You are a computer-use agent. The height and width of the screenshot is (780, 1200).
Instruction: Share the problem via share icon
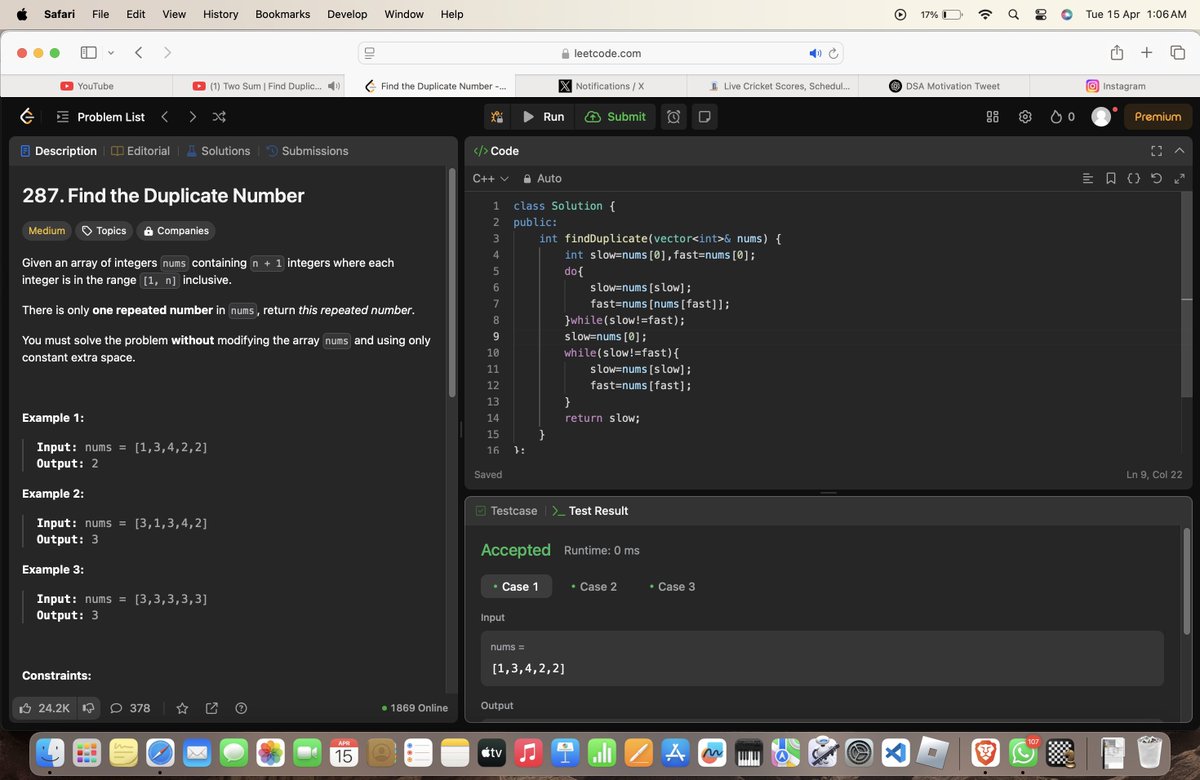point(211,708)
